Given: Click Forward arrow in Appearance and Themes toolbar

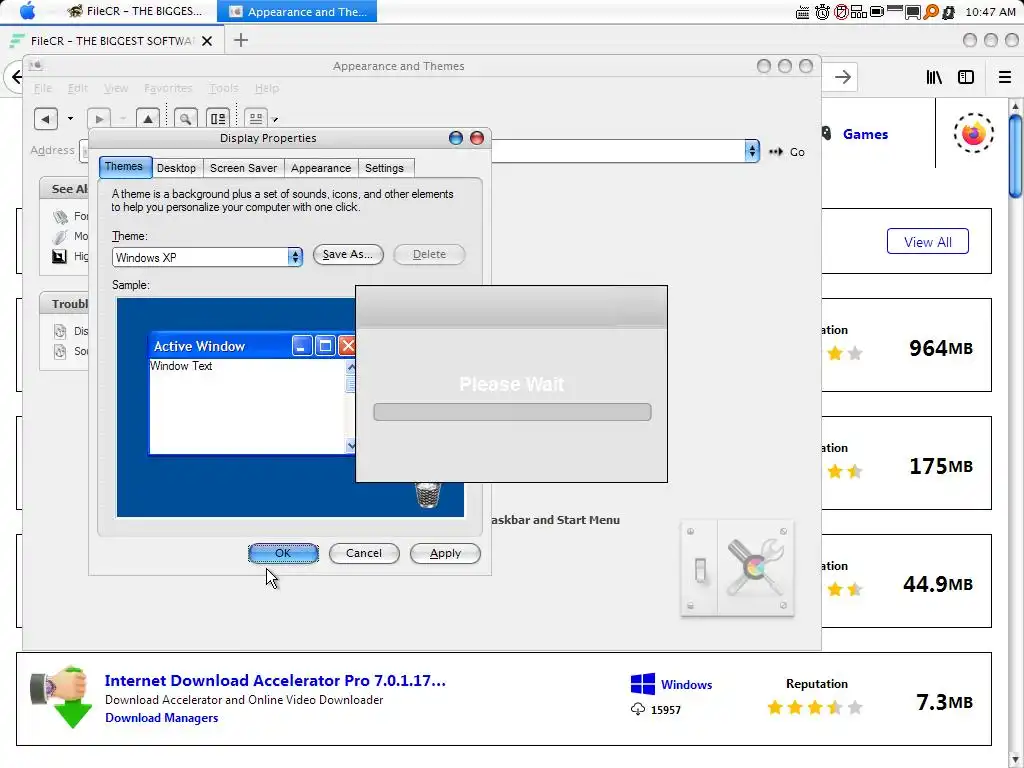Looking at the screenshot, I should (x=99, y=119).
